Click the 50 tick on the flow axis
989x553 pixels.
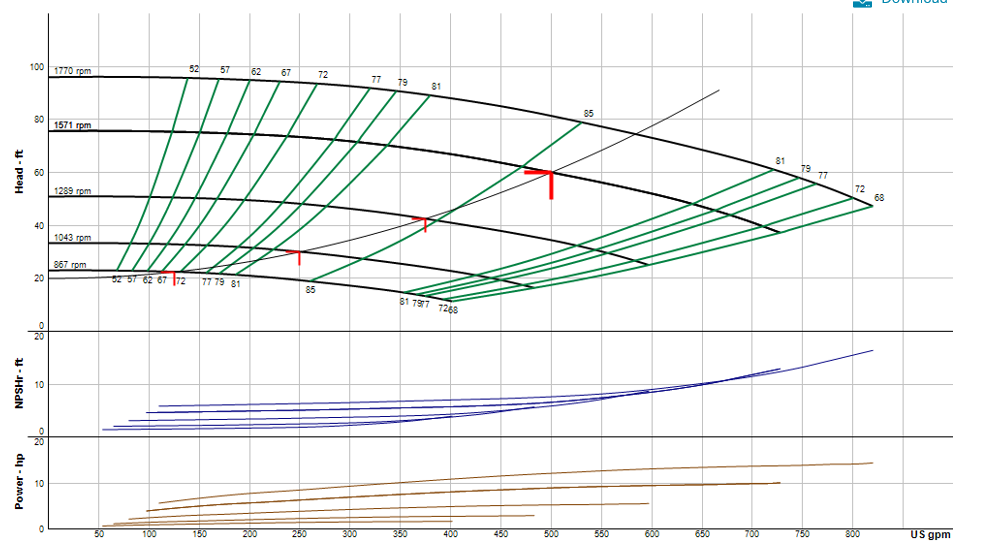[x=99, y=534]
